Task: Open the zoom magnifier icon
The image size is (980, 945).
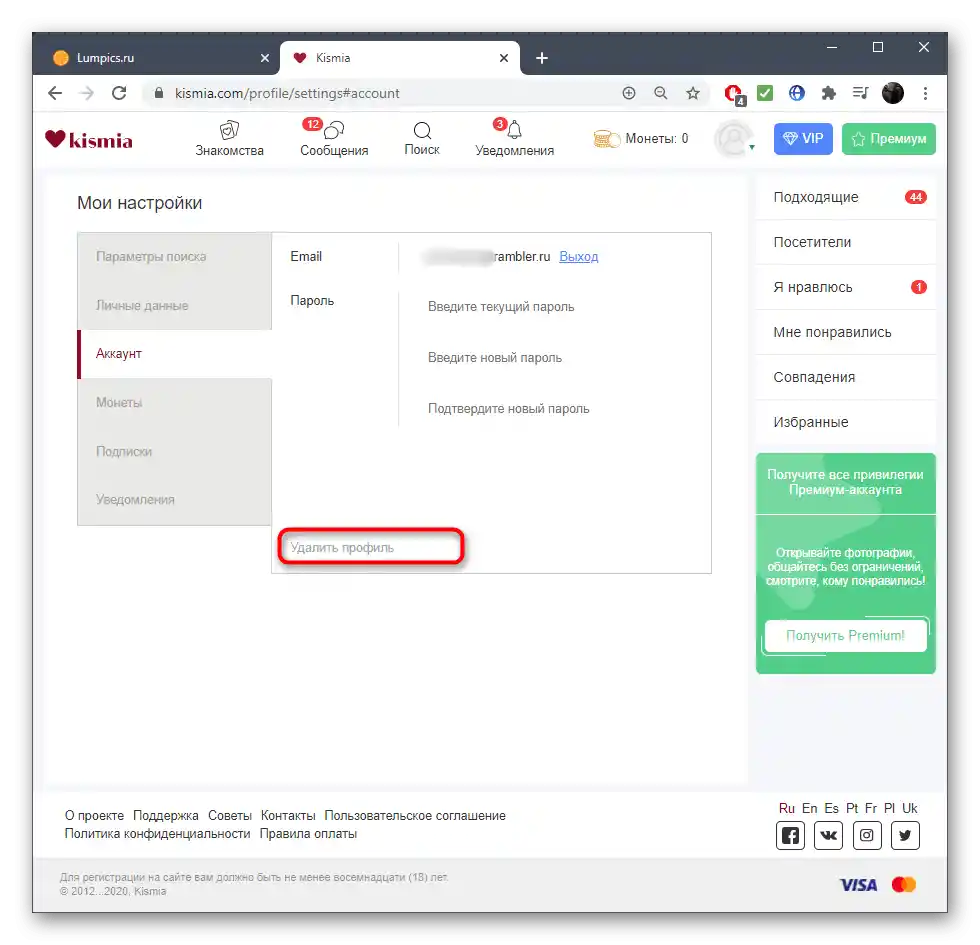Action: pyautogui.click(x=661, y=93)
